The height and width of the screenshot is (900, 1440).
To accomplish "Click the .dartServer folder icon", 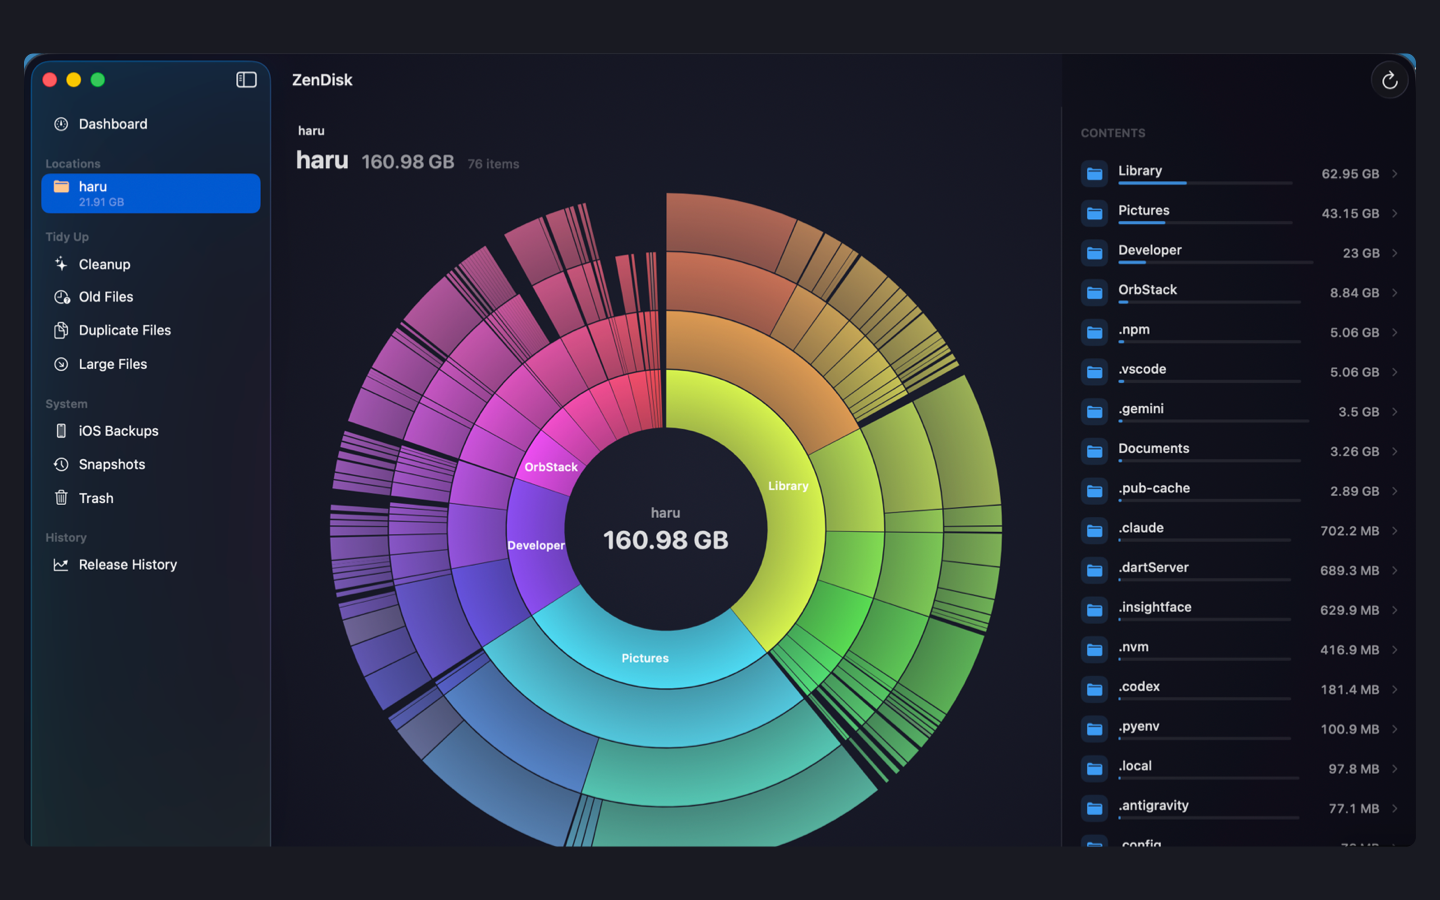I will pyautogui.click(x=1095, y=570).
